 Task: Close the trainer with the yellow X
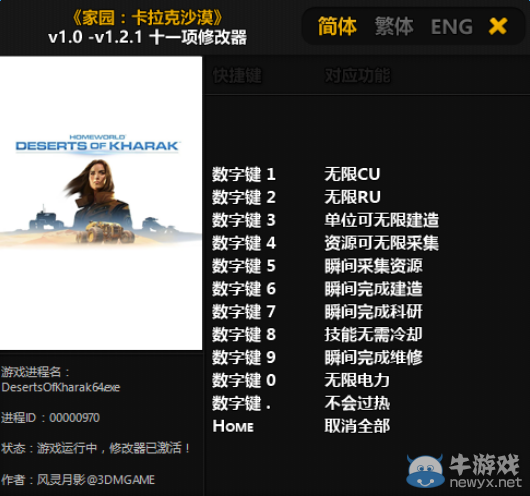click(x=498, y=26)
